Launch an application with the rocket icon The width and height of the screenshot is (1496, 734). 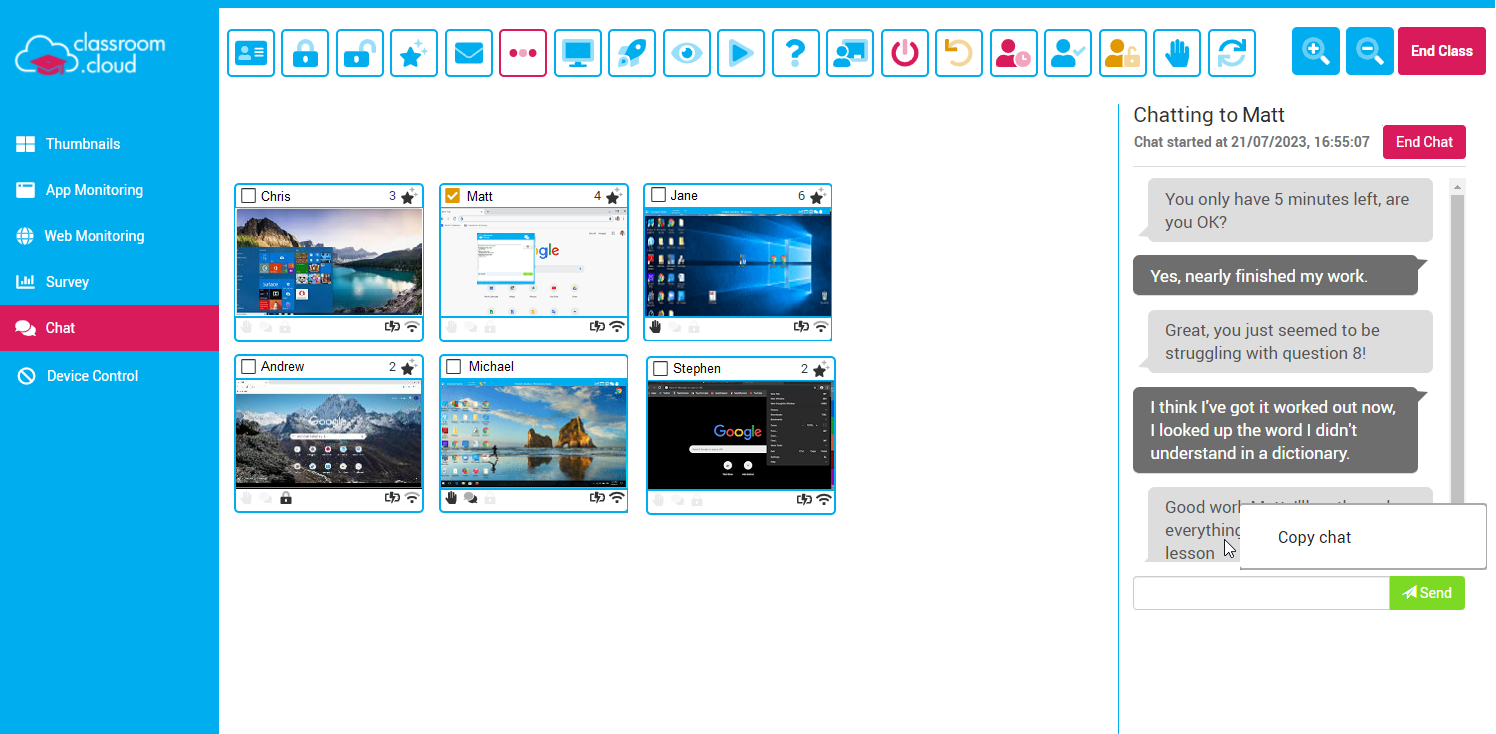(x=631, y=52)
